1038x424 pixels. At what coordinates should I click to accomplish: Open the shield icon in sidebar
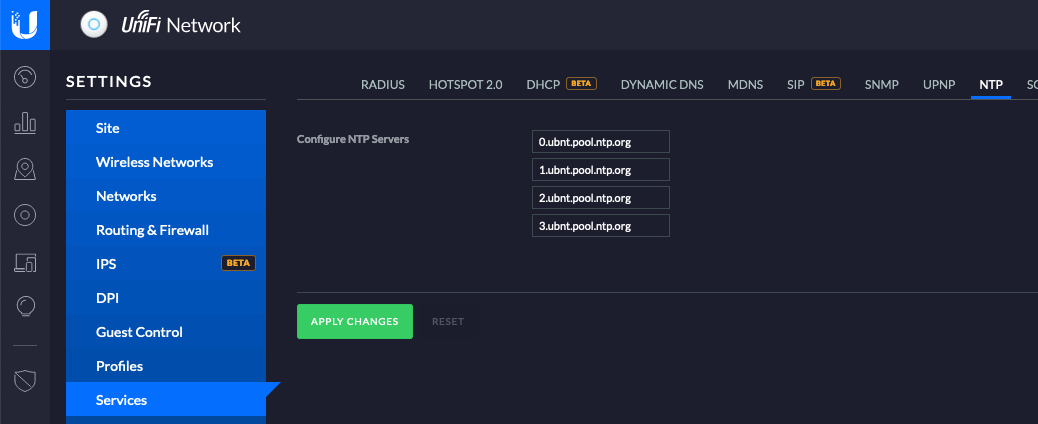[25, 380]
